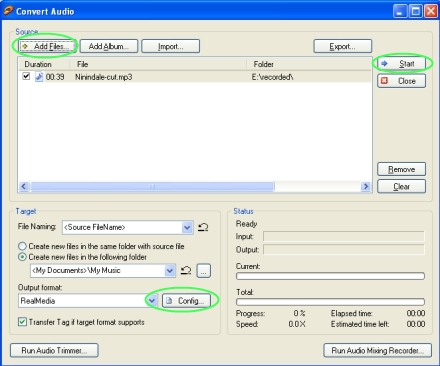Viewport: 440px width, 366px height.
Task: Uncheck the Ninindale-cut.mp3 file checkbox
Action: (26, 76)
